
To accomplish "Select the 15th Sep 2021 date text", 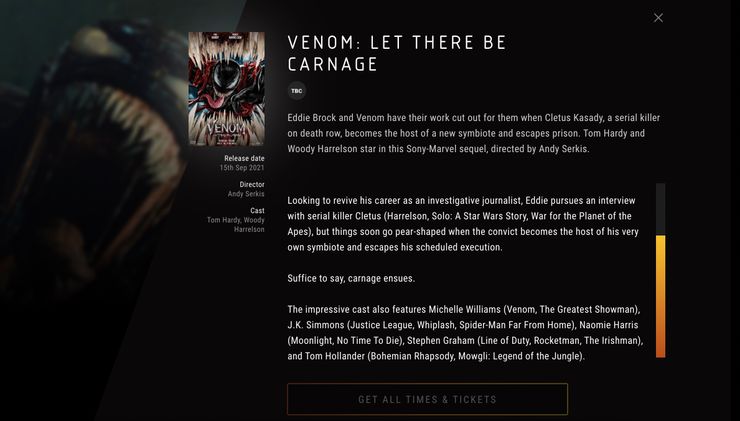I will [x=242, y=168].
